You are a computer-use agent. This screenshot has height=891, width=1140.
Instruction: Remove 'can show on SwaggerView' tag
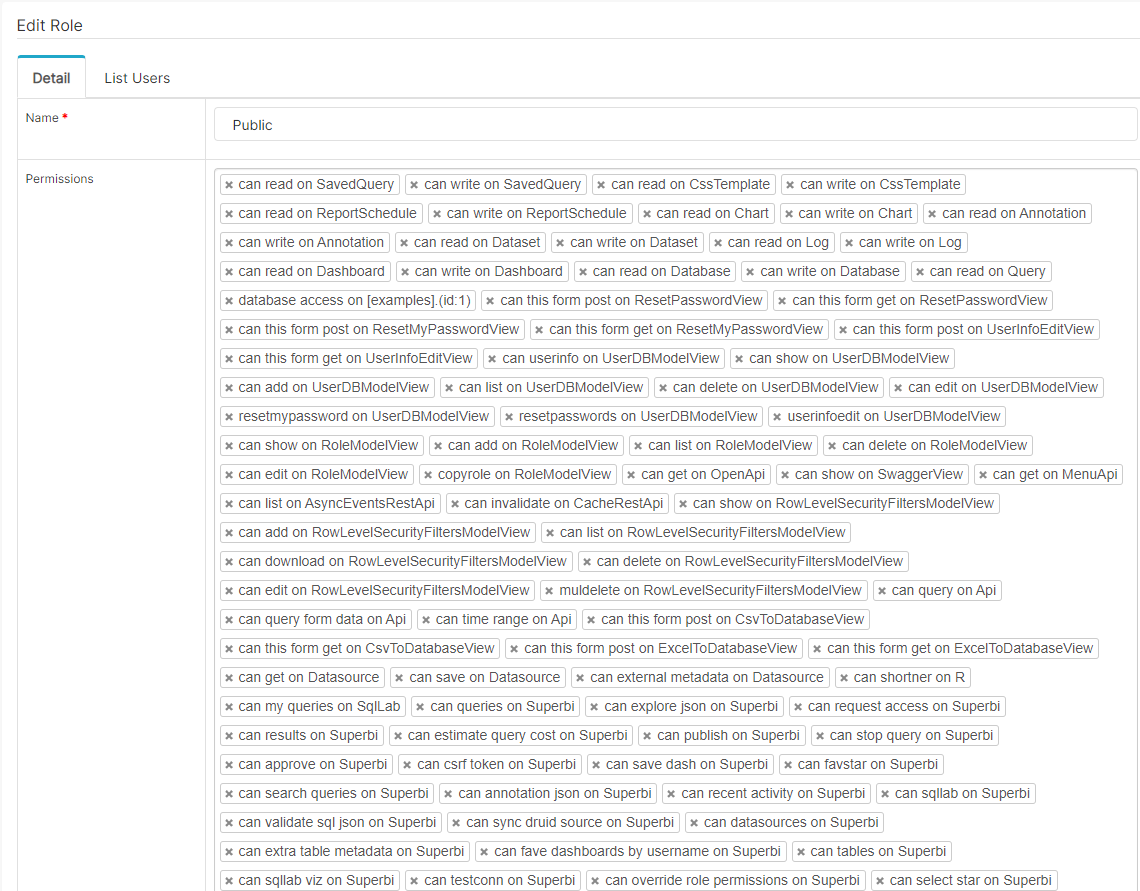(785, 476)
